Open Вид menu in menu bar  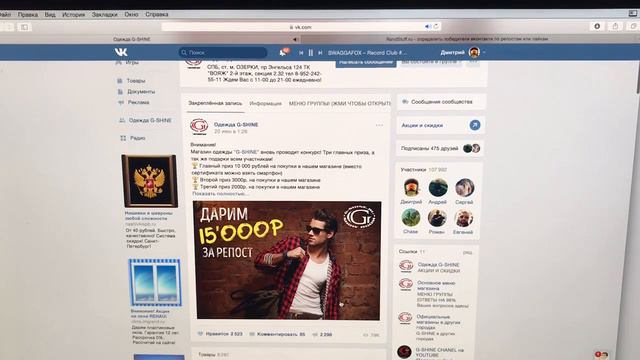[x=50, y=14]
